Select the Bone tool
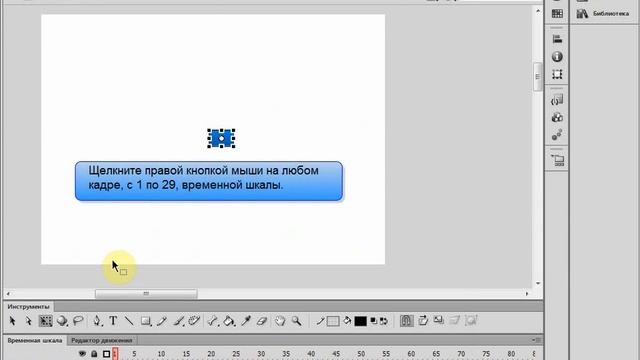This screenshot has width=640, height=360. click(213, 321)
